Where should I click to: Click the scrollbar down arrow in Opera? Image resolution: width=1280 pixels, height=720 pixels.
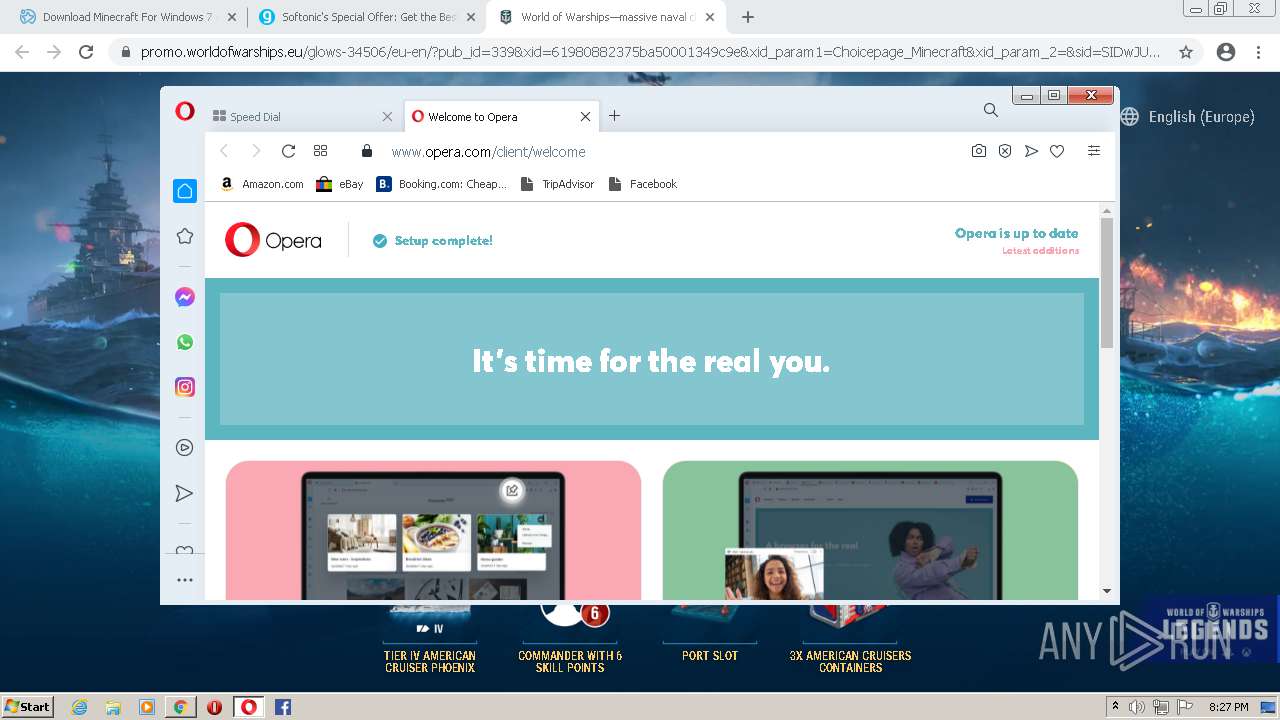[1107, 591]
